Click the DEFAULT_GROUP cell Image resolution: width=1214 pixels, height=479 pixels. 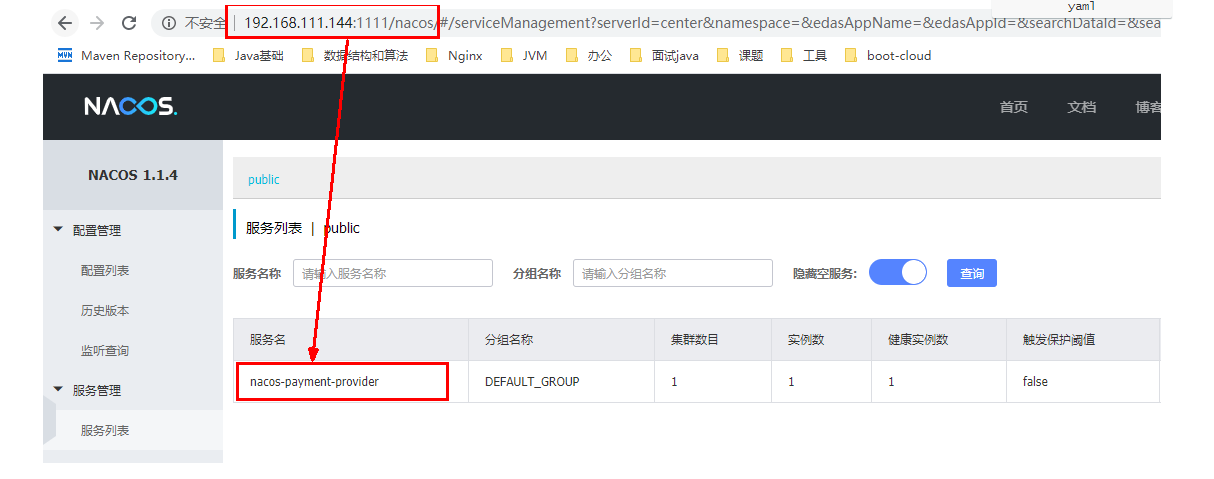click(532, 382)
